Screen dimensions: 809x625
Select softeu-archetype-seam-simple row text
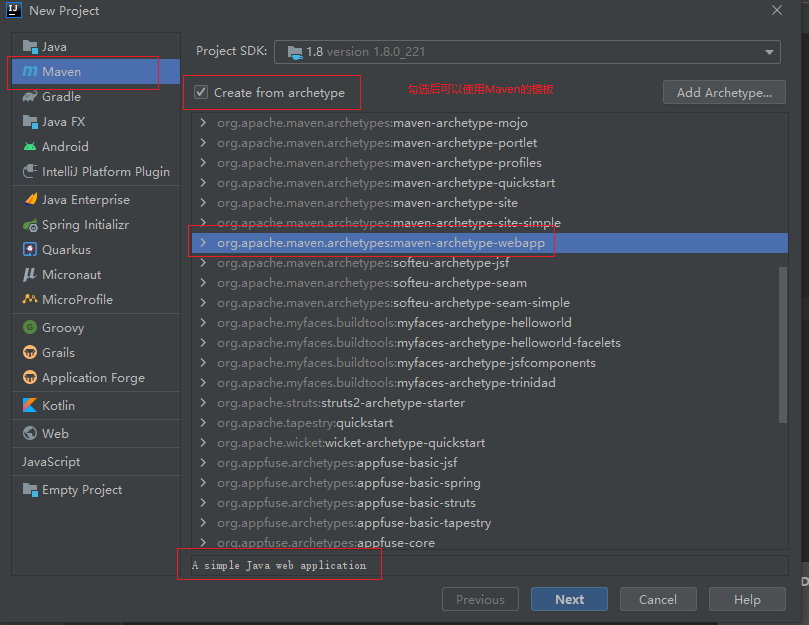tap(394, 302)
